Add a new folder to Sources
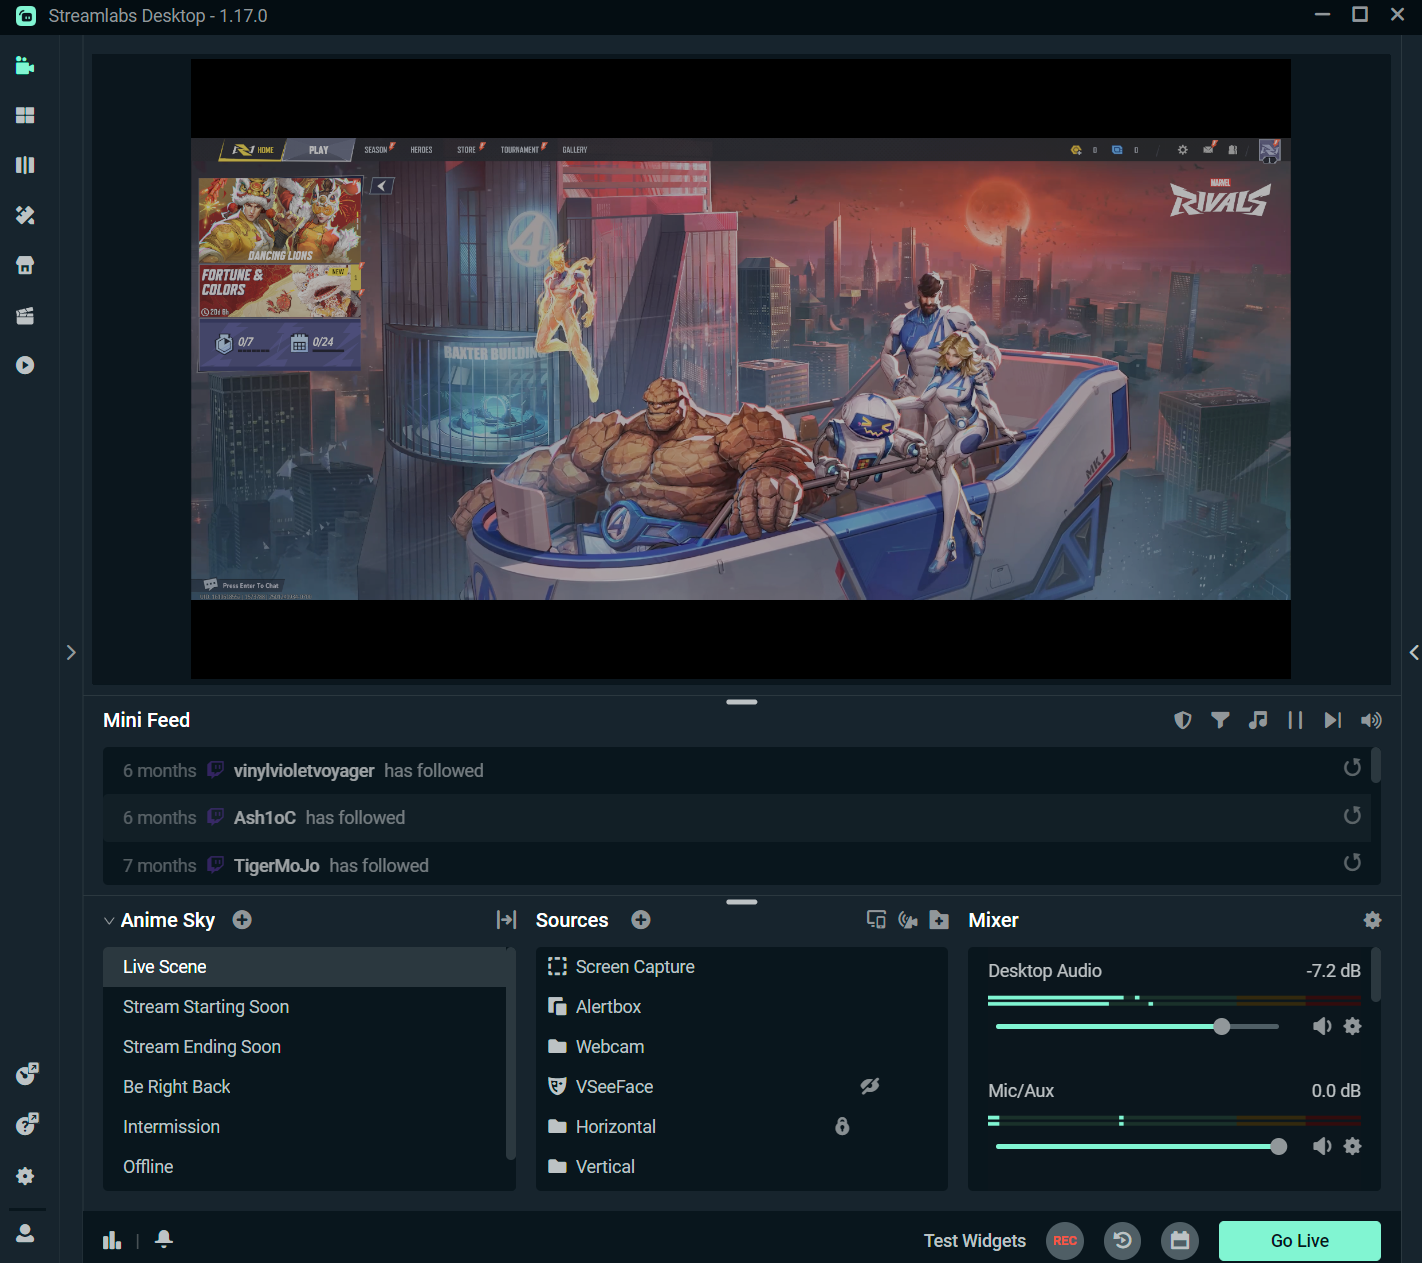 coord(939,919)
